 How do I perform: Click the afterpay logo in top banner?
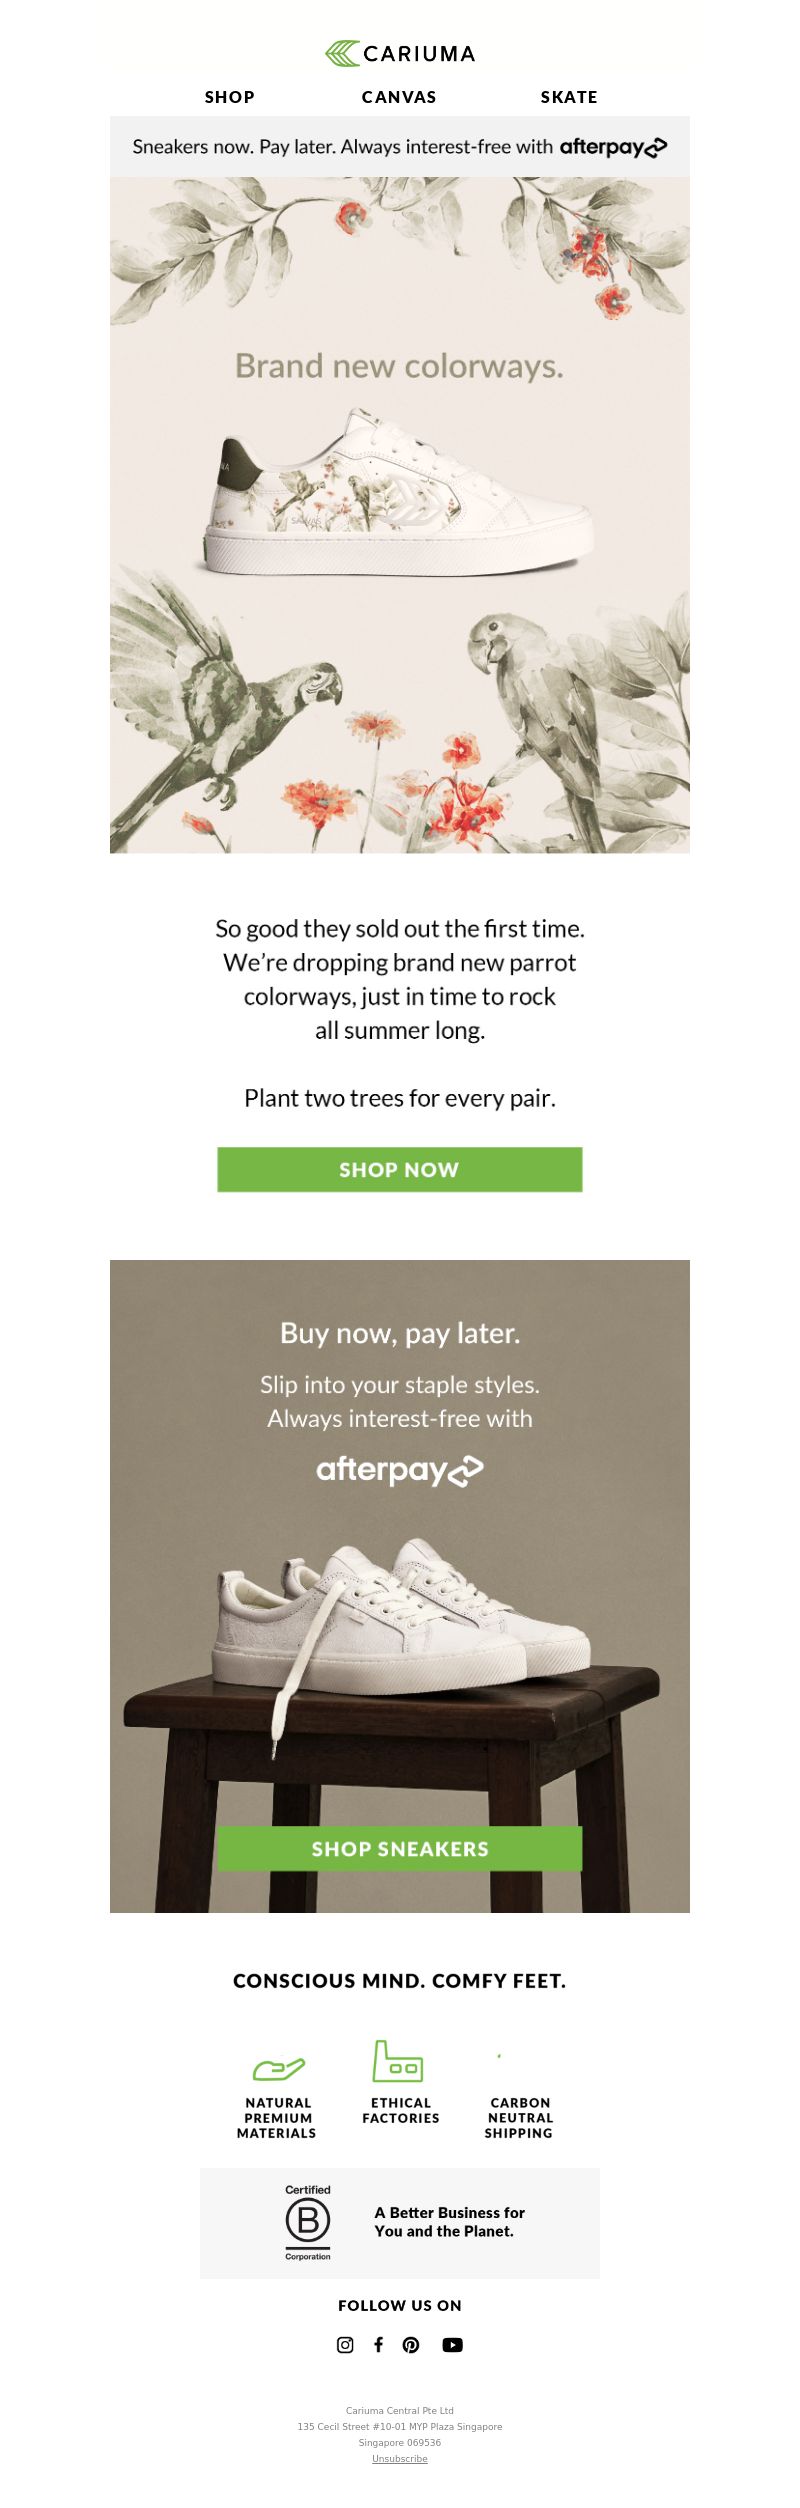click(x=613, y=147)
